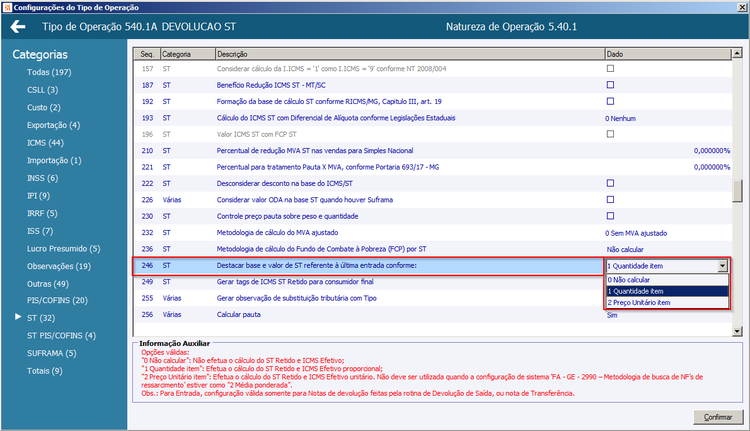This screenshot has height=431, width=750.
Task: Expand the ST (32) category arrow
Action: 18,317
